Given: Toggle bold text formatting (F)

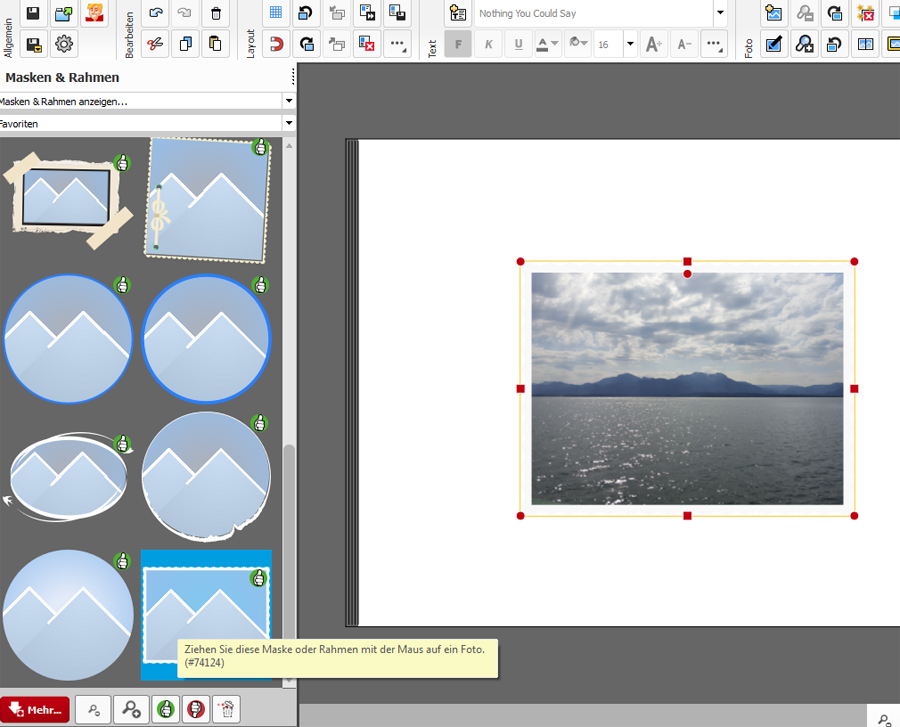Looking at the screenshot, I should point(458,44).
